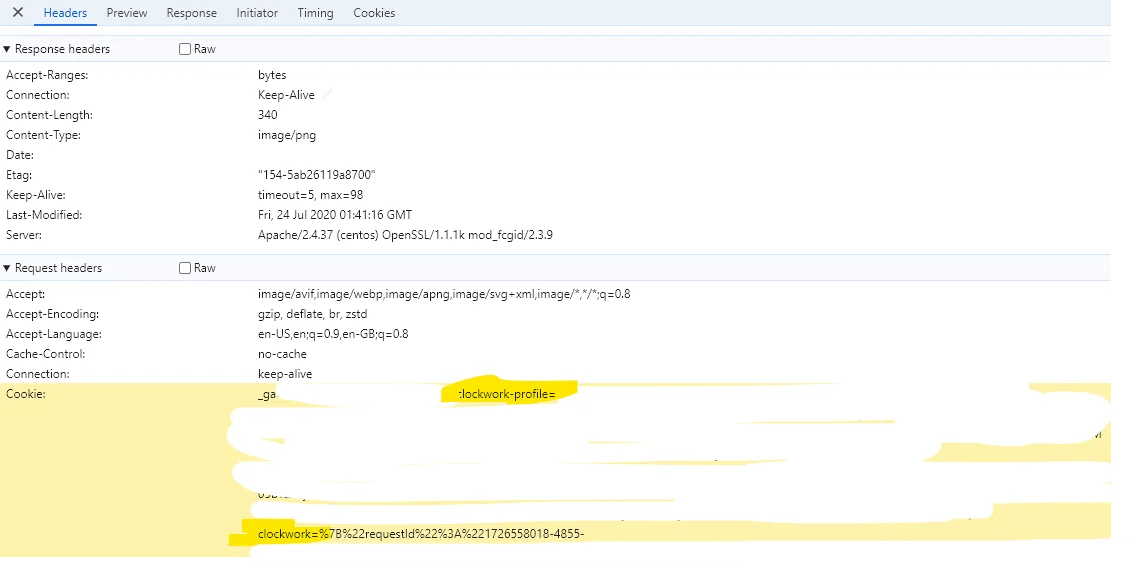
Task: Select the Cookie header name
Action: point(25,394)
